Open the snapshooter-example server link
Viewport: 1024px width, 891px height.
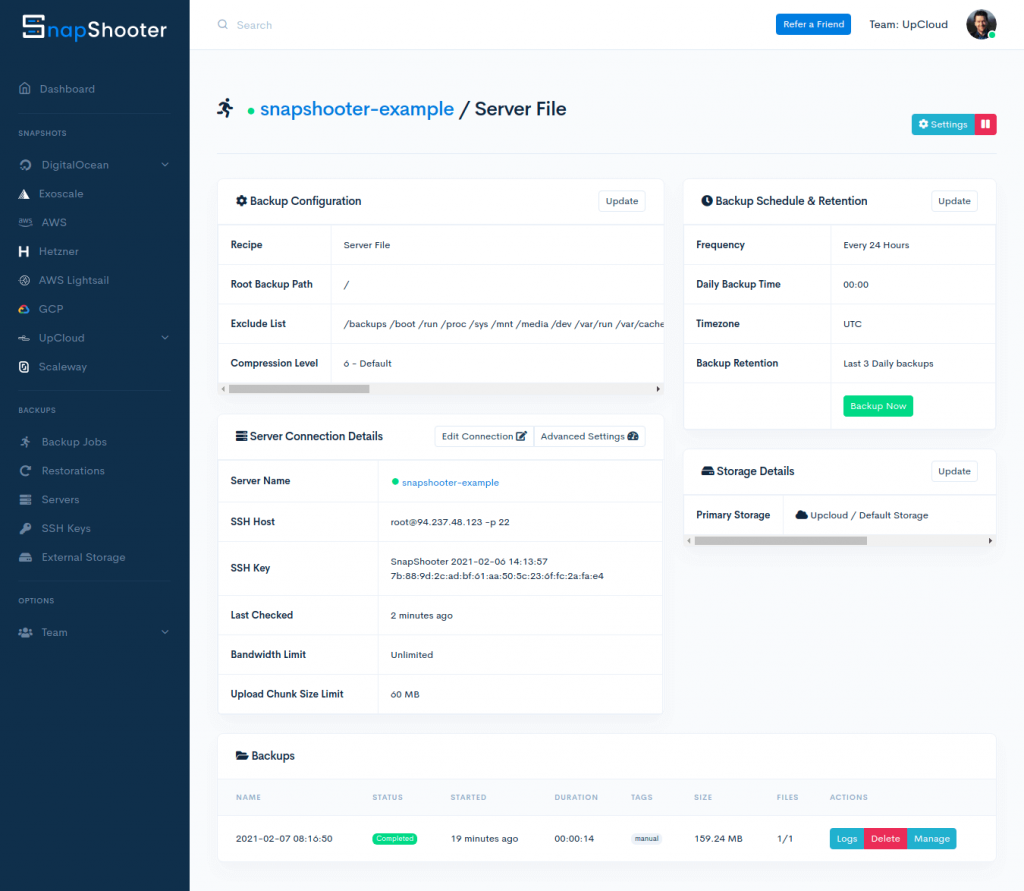(357, 109)
